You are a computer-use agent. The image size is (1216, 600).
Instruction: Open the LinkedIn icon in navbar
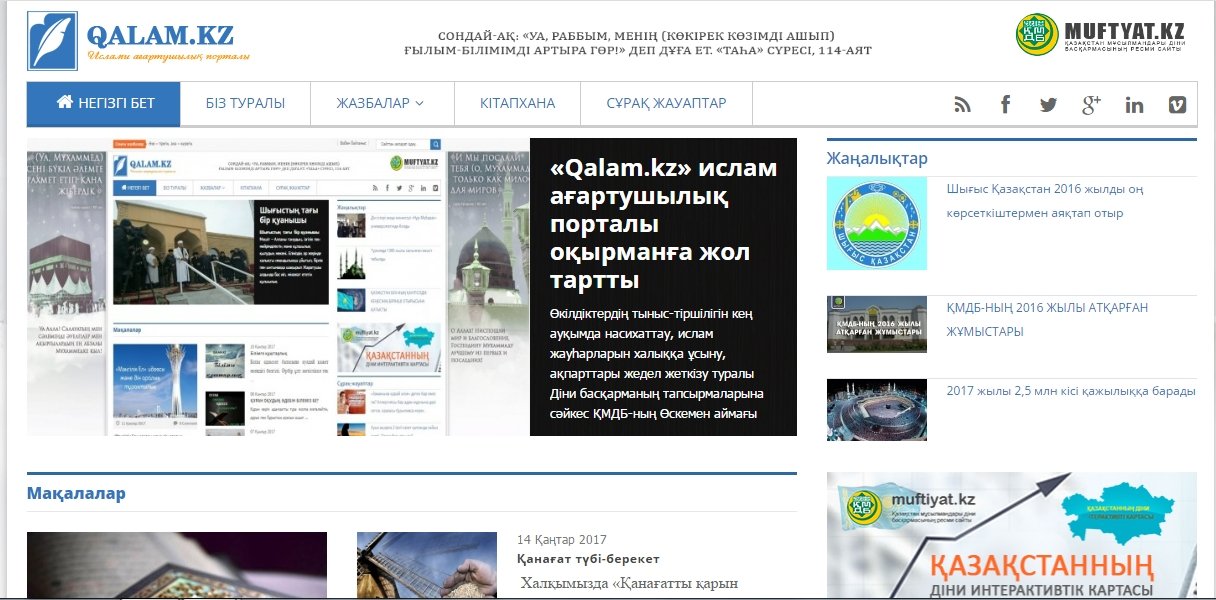1134,104
